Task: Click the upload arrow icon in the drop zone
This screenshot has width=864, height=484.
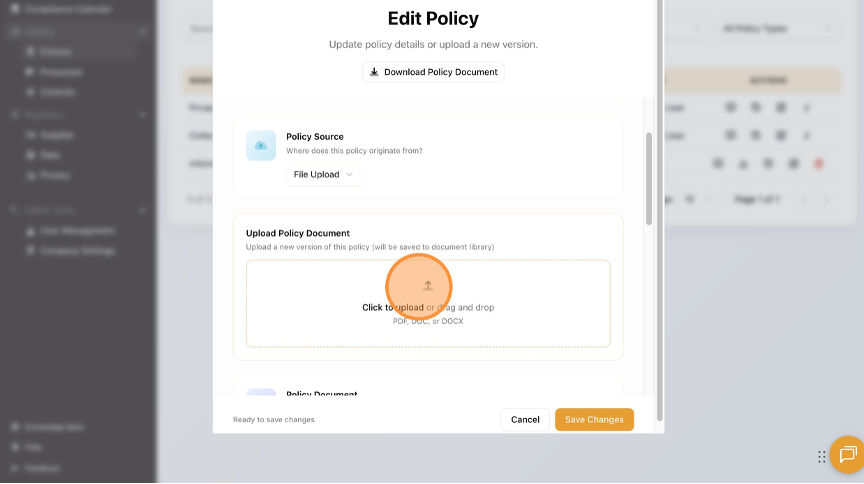Action: pos(428,286)
